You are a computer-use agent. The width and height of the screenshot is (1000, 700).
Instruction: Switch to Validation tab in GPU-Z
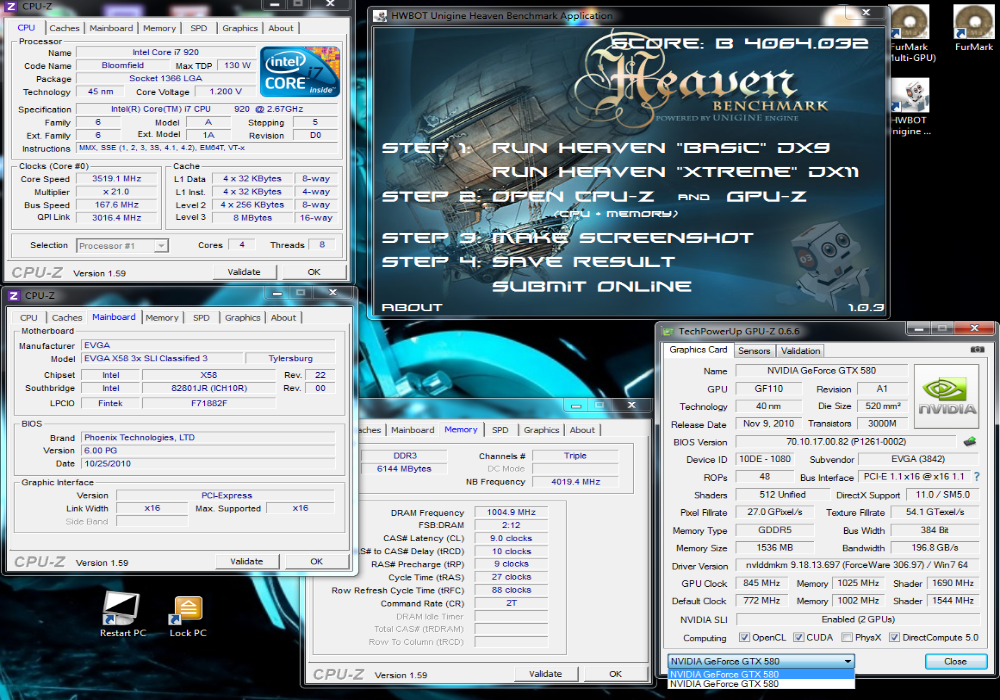coord(800,351)
